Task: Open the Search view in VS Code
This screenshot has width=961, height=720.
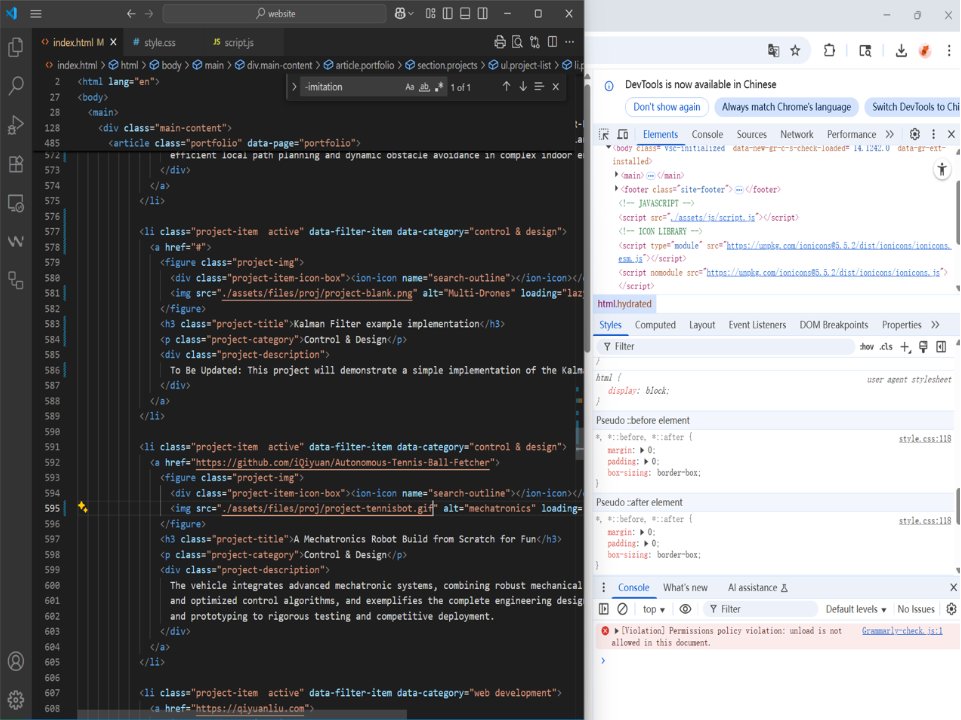Action: (x=16, y=85)
